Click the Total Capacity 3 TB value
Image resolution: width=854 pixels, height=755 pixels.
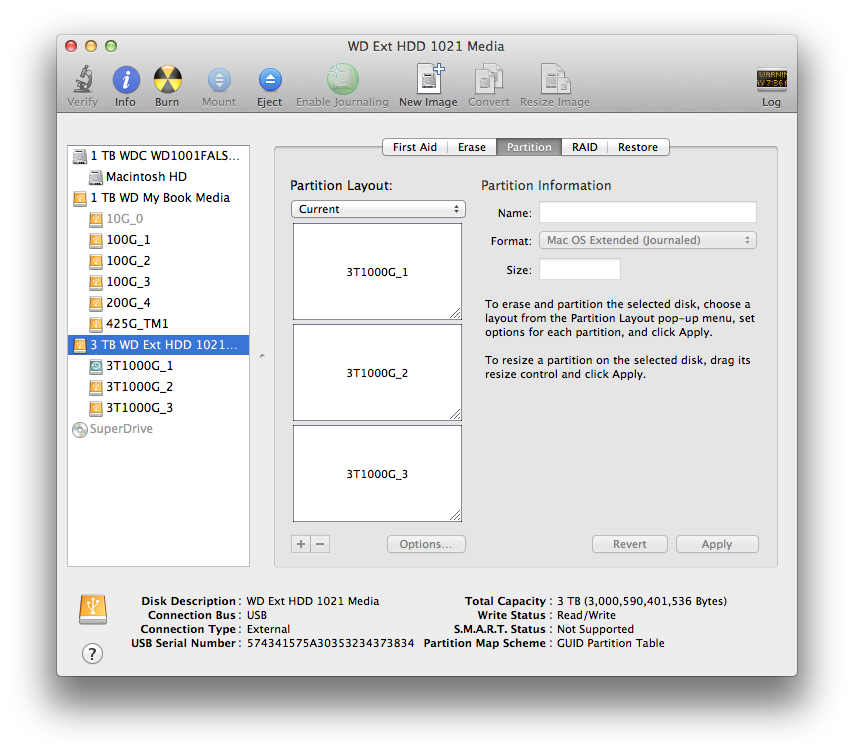pyautogui.click(x=642, y=601)
